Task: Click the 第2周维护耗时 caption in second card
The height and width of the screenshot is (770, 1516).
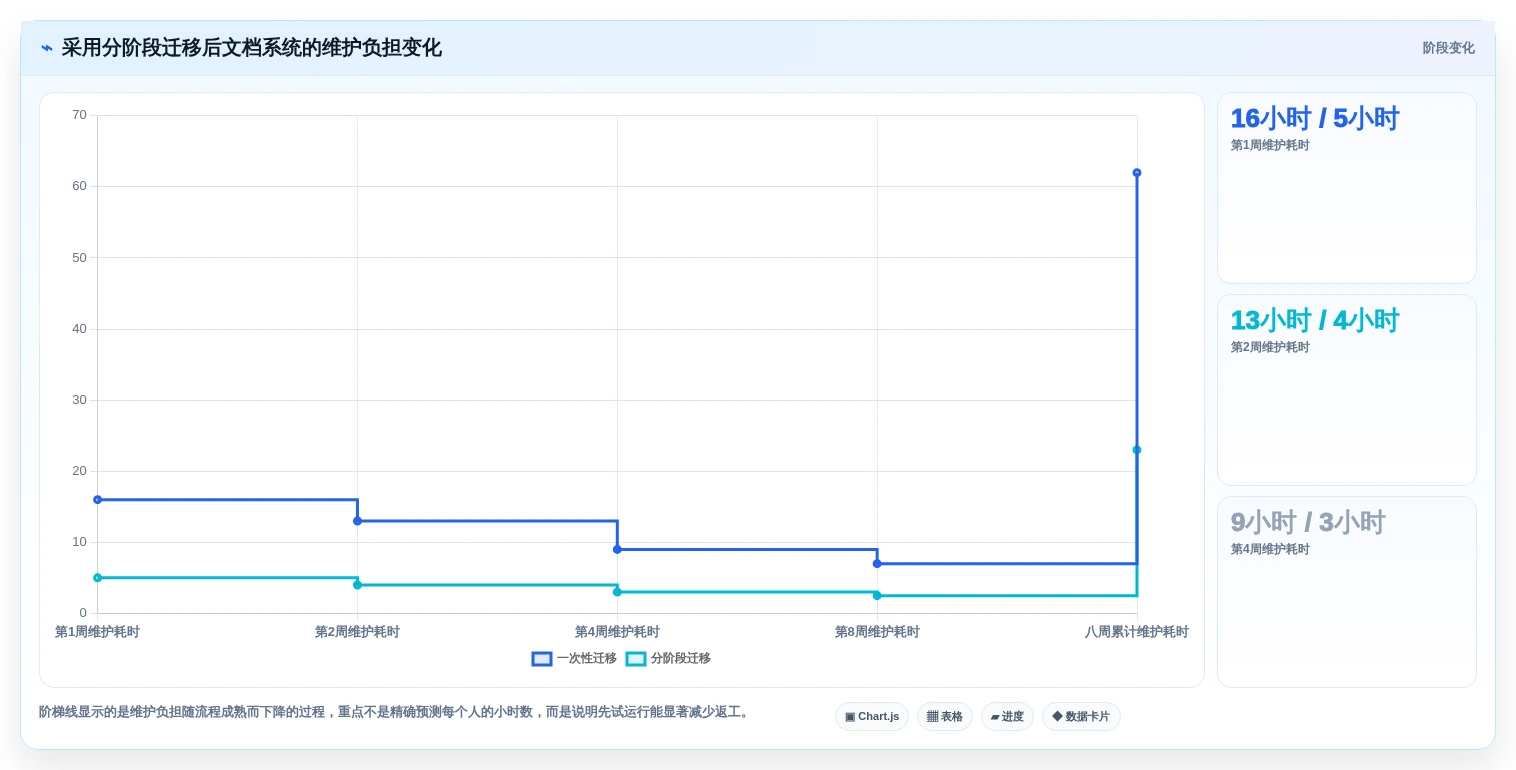Action: (x=1270, y=347)
